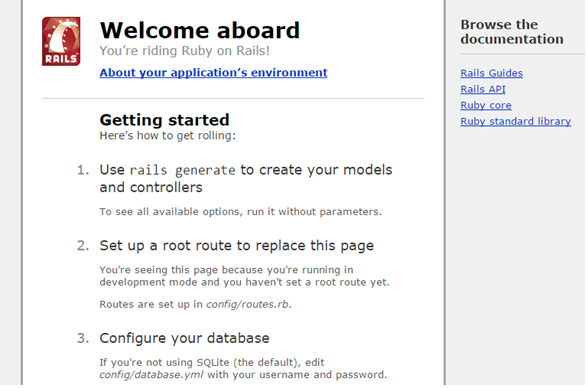Click 'You're riding Ruby on Rails!' subtitle

coord(184,51)
